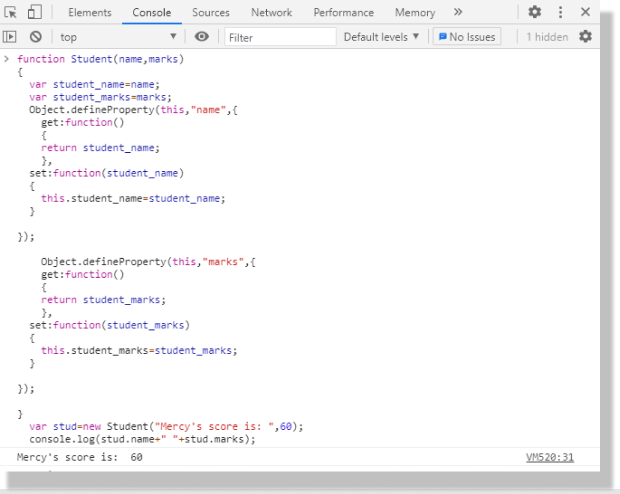This screenshot has width=620, height=494.
Task: Toggle the device toolbar icon
Action: point(35,12)
